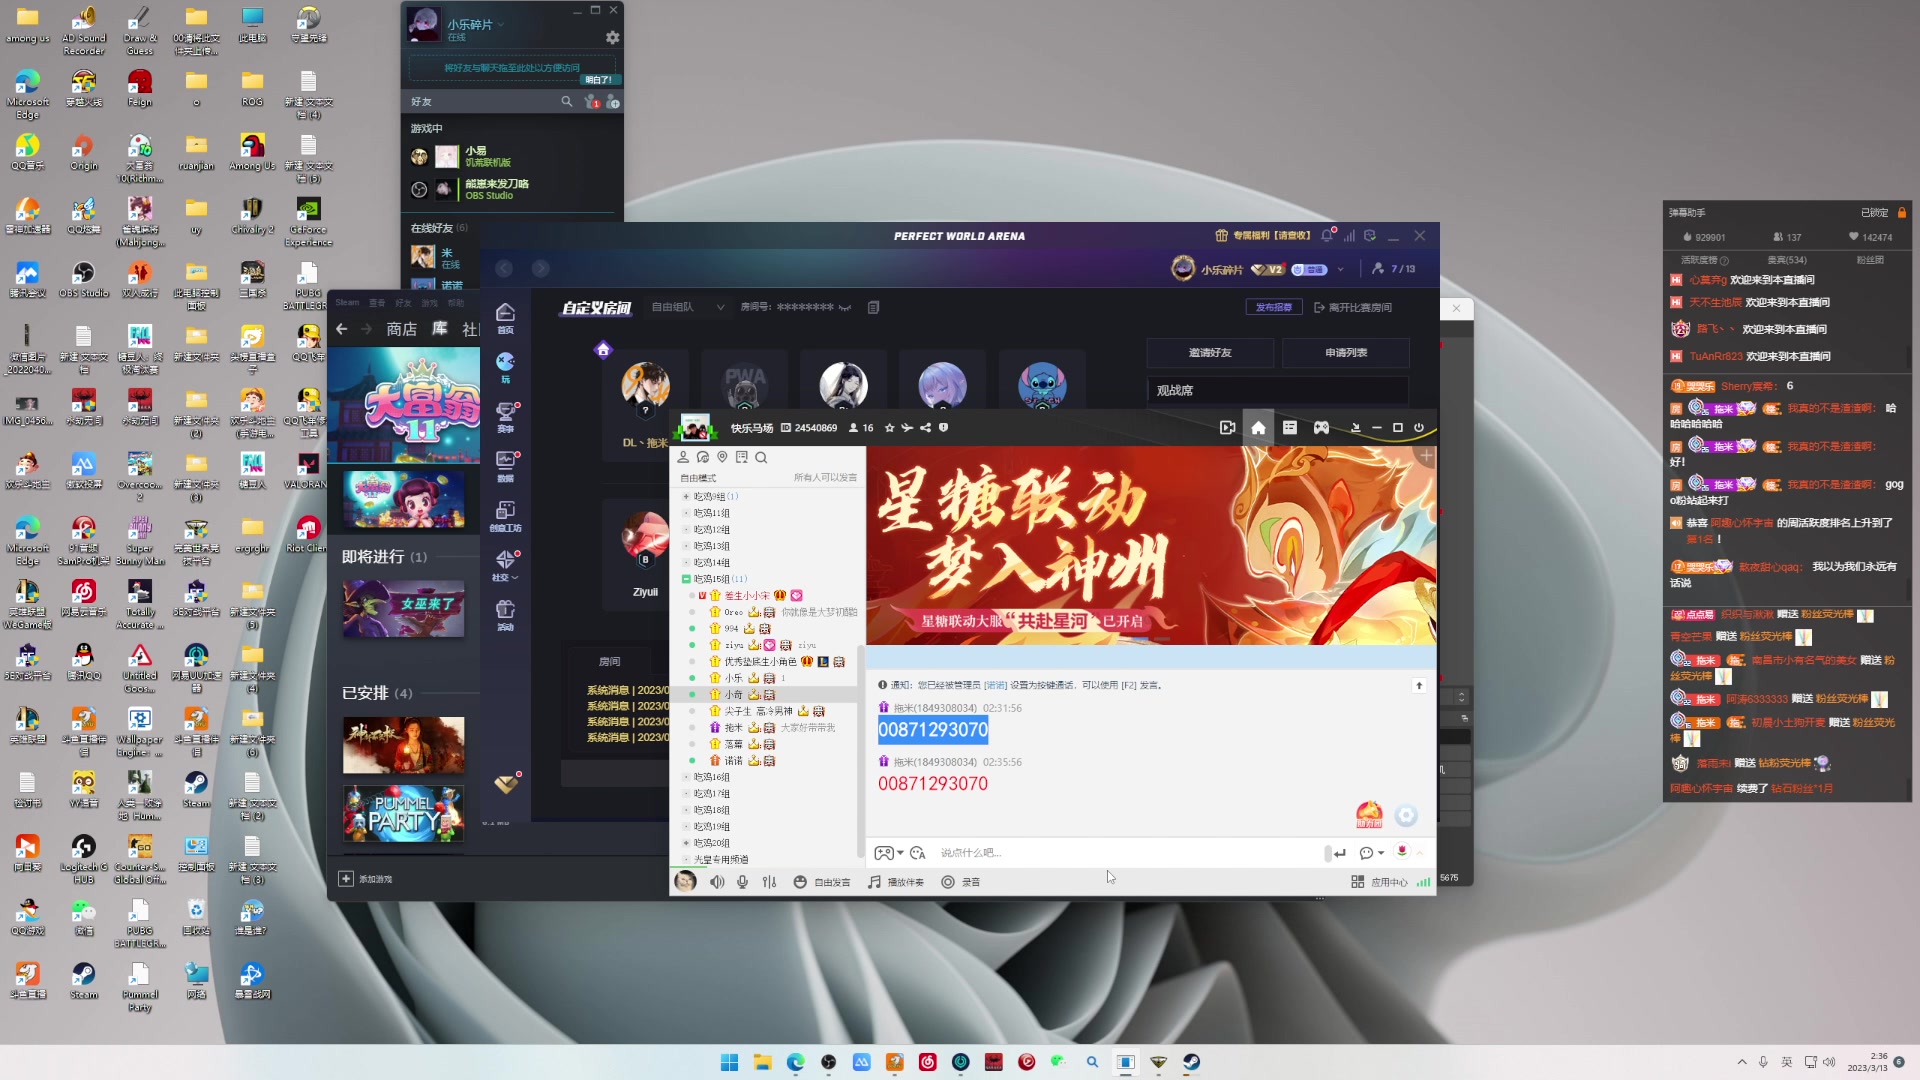Open the 粉丝团 tab in 弹幕助手
This screenshot has width=1920, height=1080.
click(x=1870, y=260)
